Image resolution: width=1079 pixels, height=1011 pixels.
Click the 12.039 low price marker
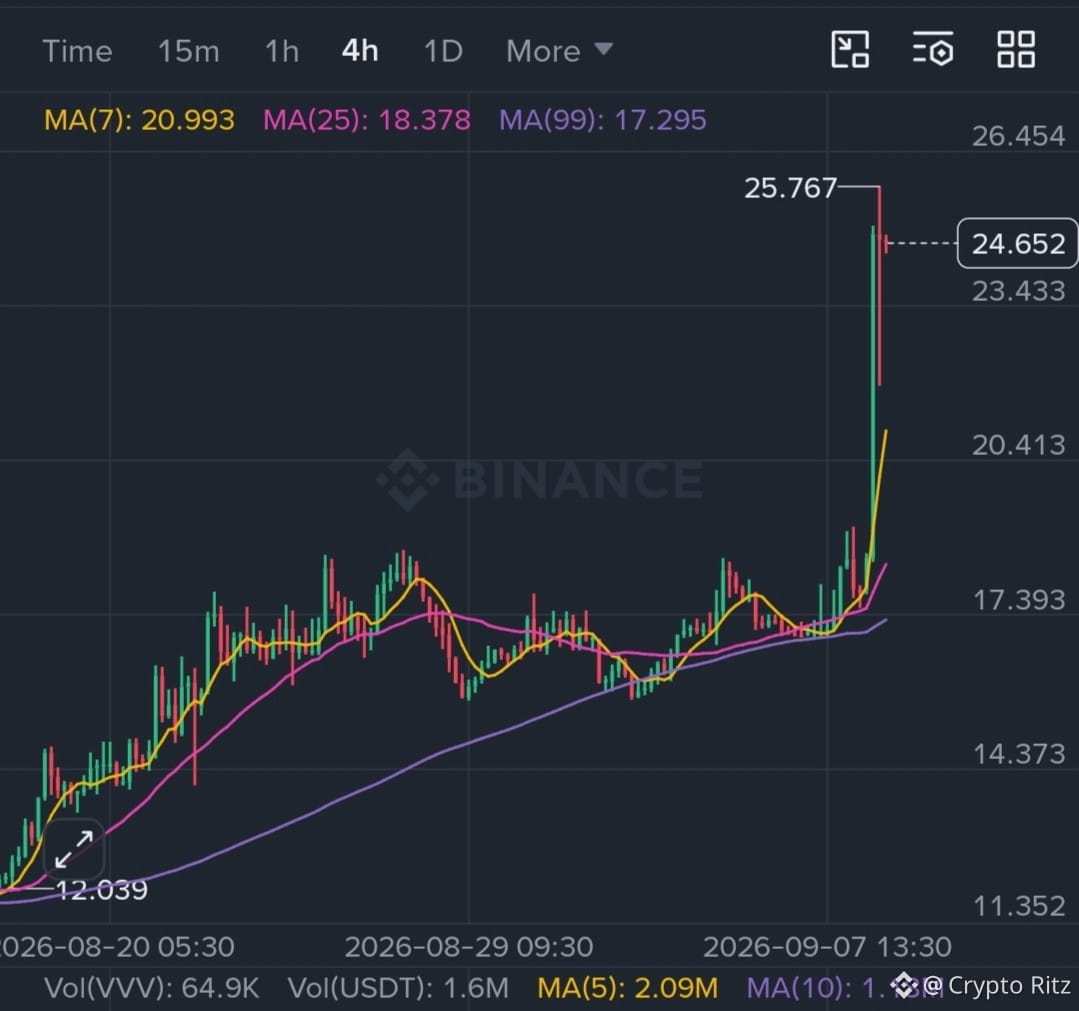pos(101,890)
